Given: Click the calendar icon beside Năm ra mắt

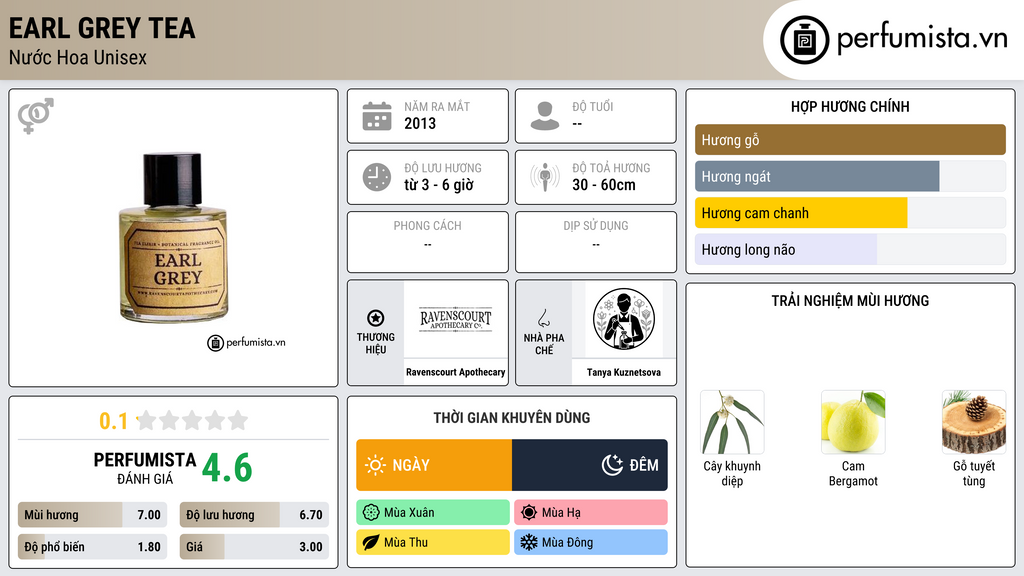Looking at the screenshot, I should coord(377,116).
